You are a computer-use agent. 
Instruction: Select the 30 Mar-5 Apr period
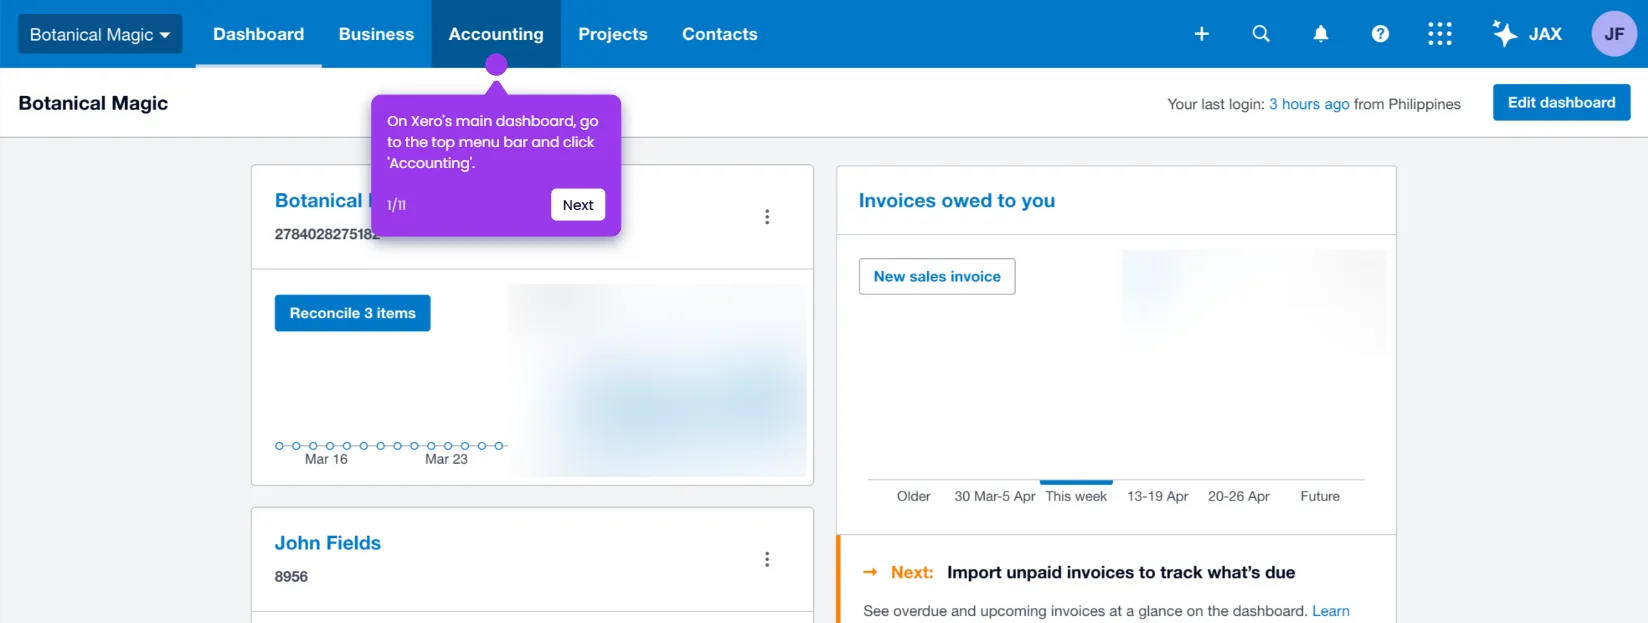pyautogui.click(x=994, y=496)
